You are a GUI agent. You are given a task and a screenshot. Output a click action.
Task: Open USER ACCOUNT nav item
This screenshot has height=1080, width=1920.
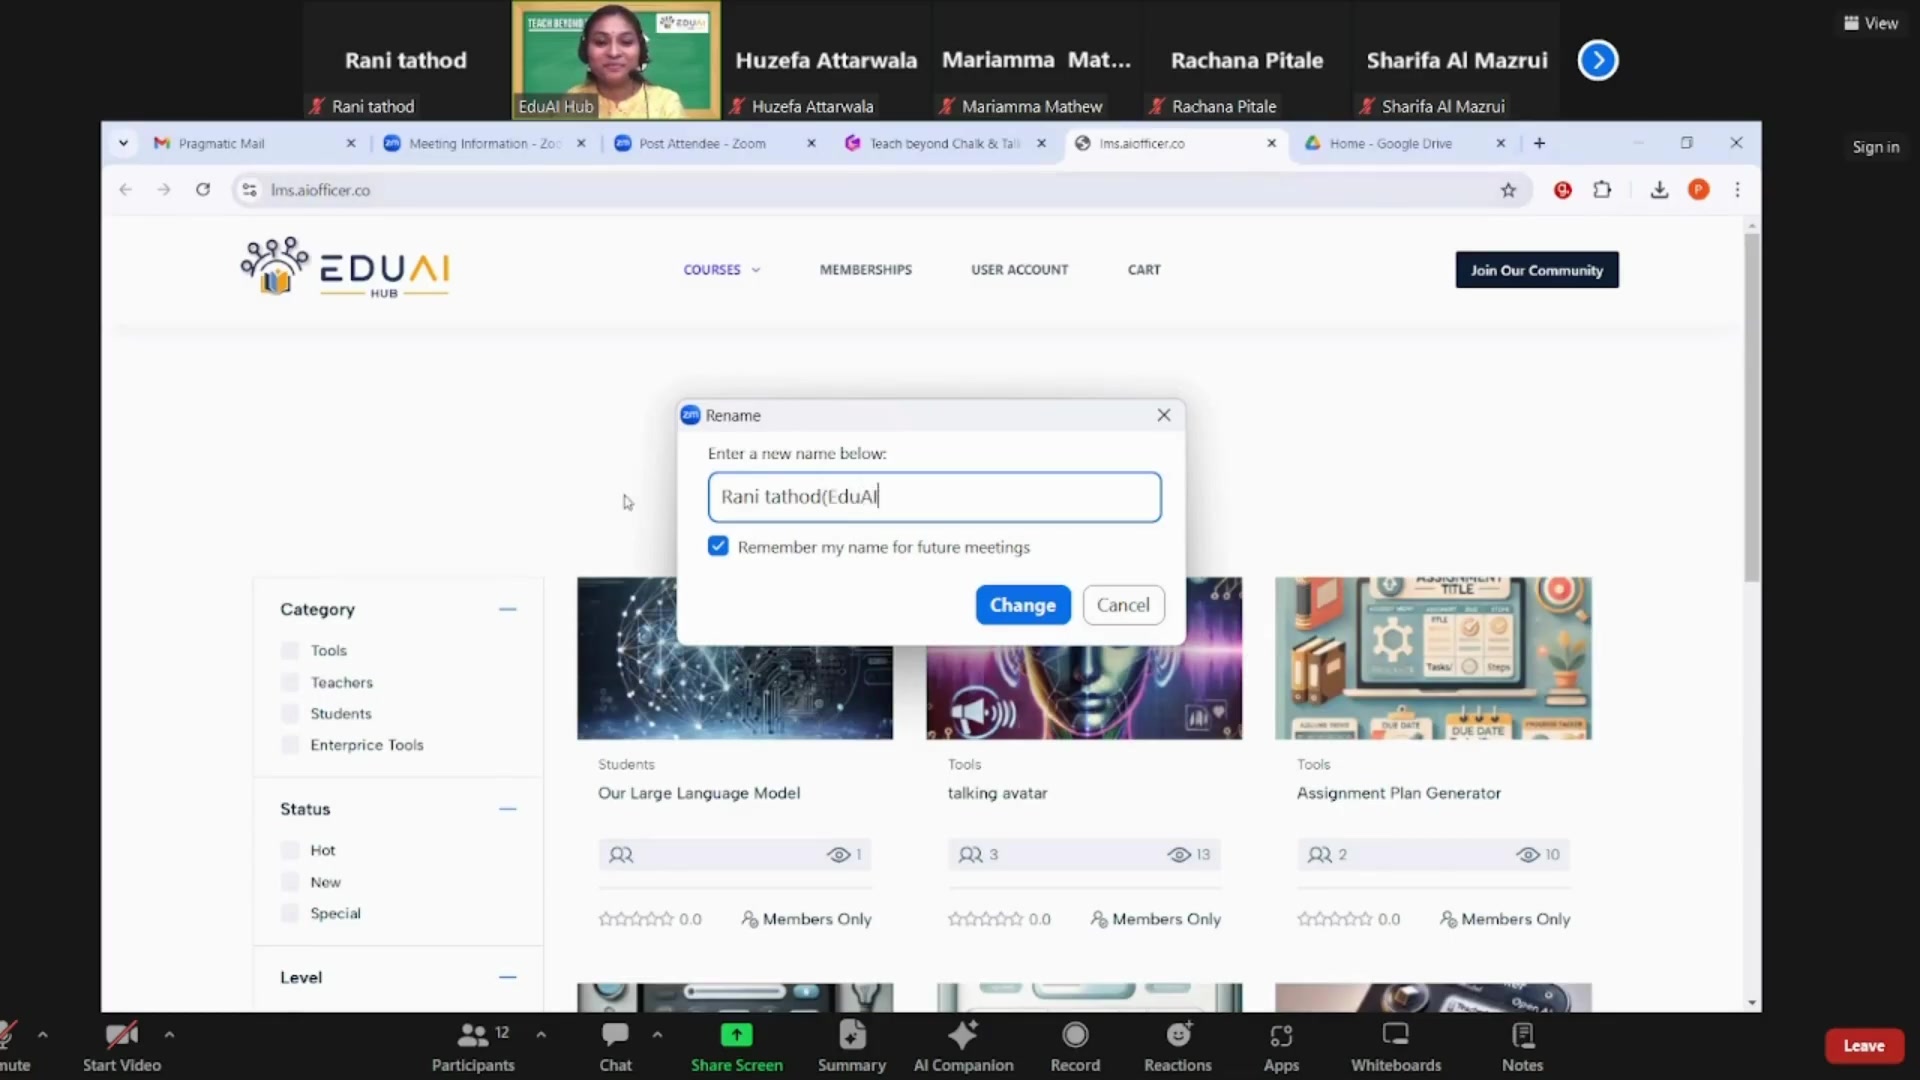point(1019,270)
